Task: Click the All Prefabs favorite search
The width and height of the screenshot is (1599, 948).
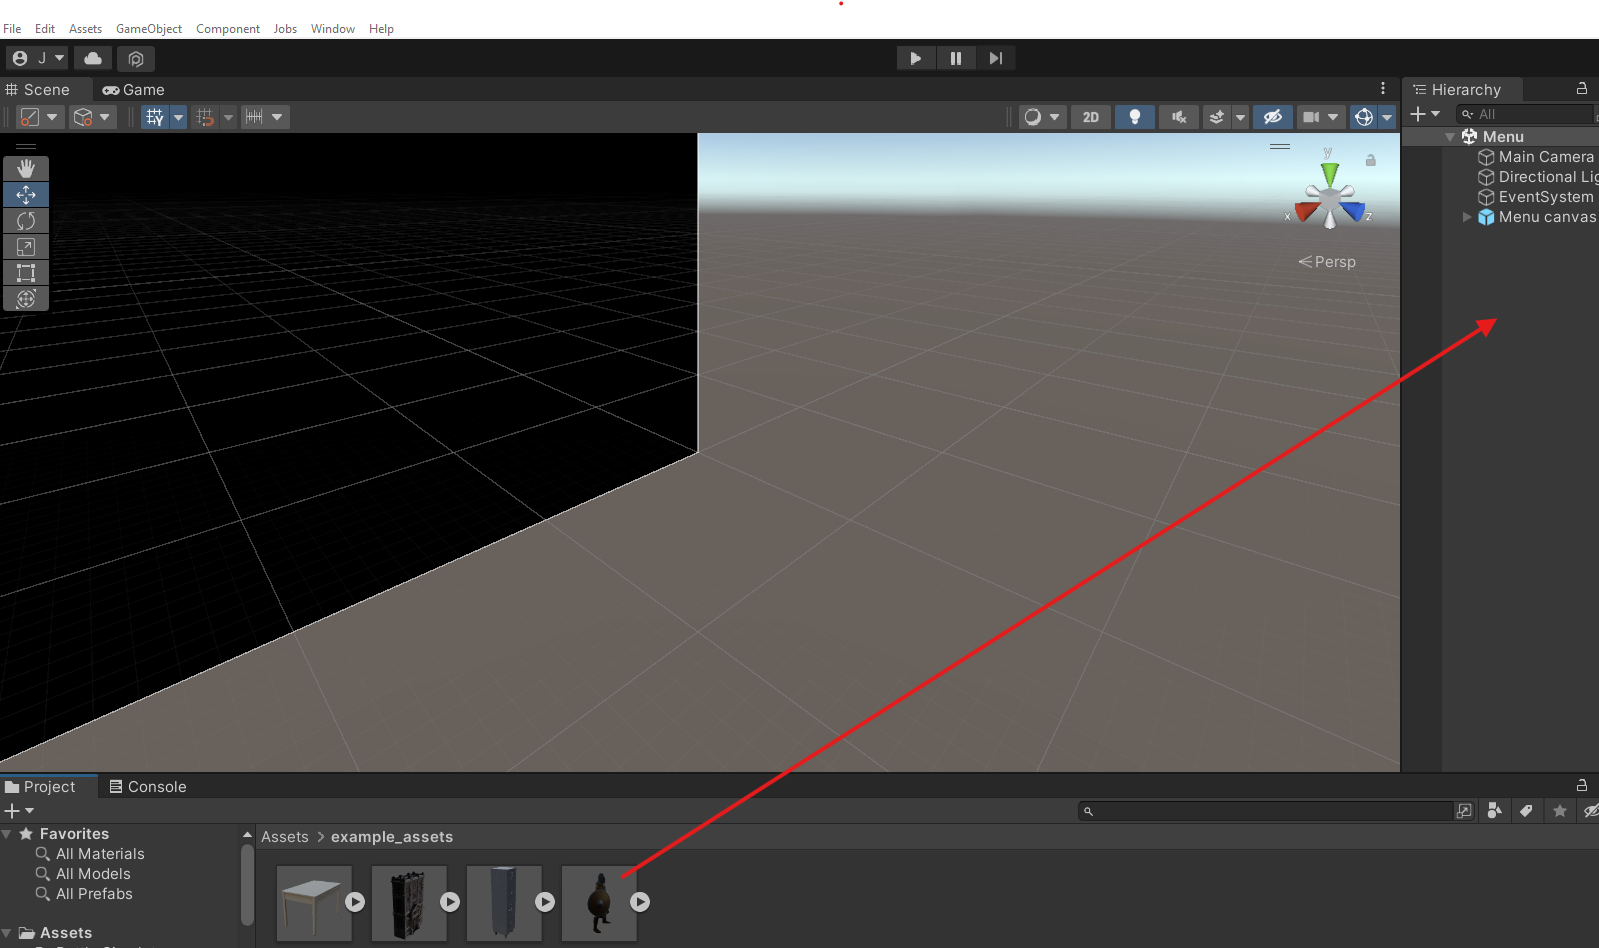Action: click(x=94, y=894)
